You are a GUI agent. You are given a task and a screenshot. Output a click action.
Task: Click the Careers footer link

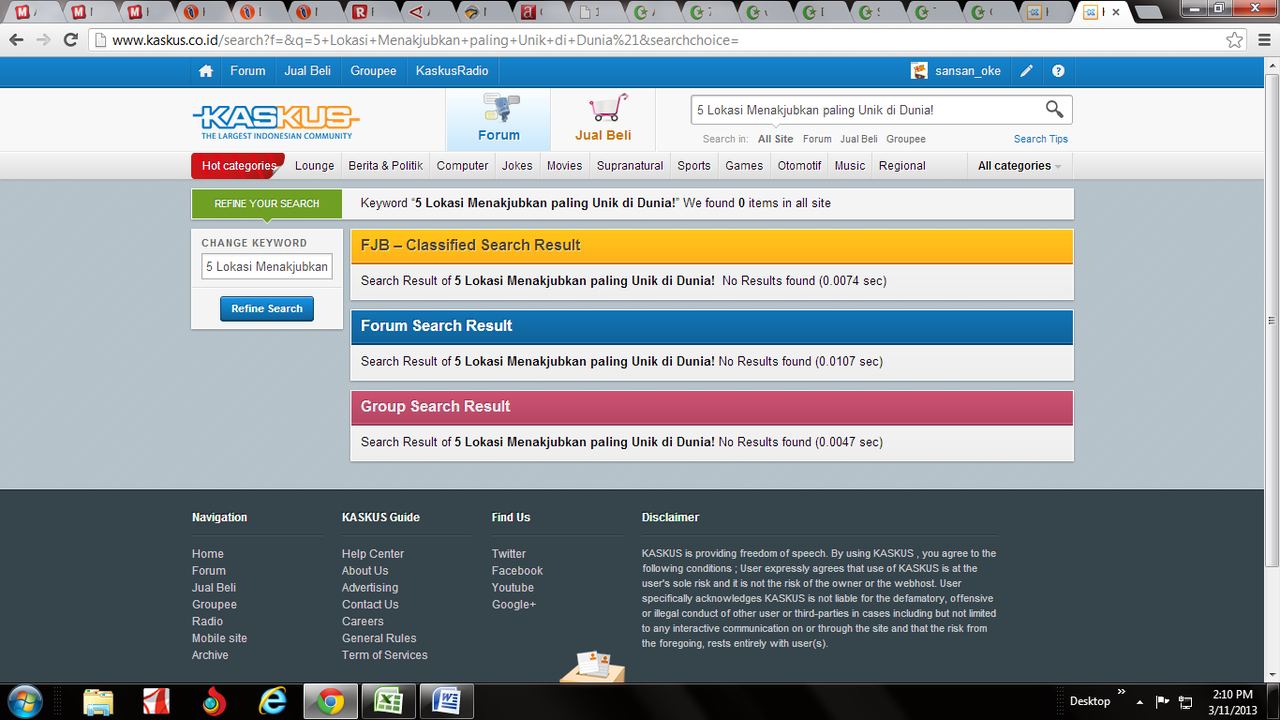(x=363, y=621)
